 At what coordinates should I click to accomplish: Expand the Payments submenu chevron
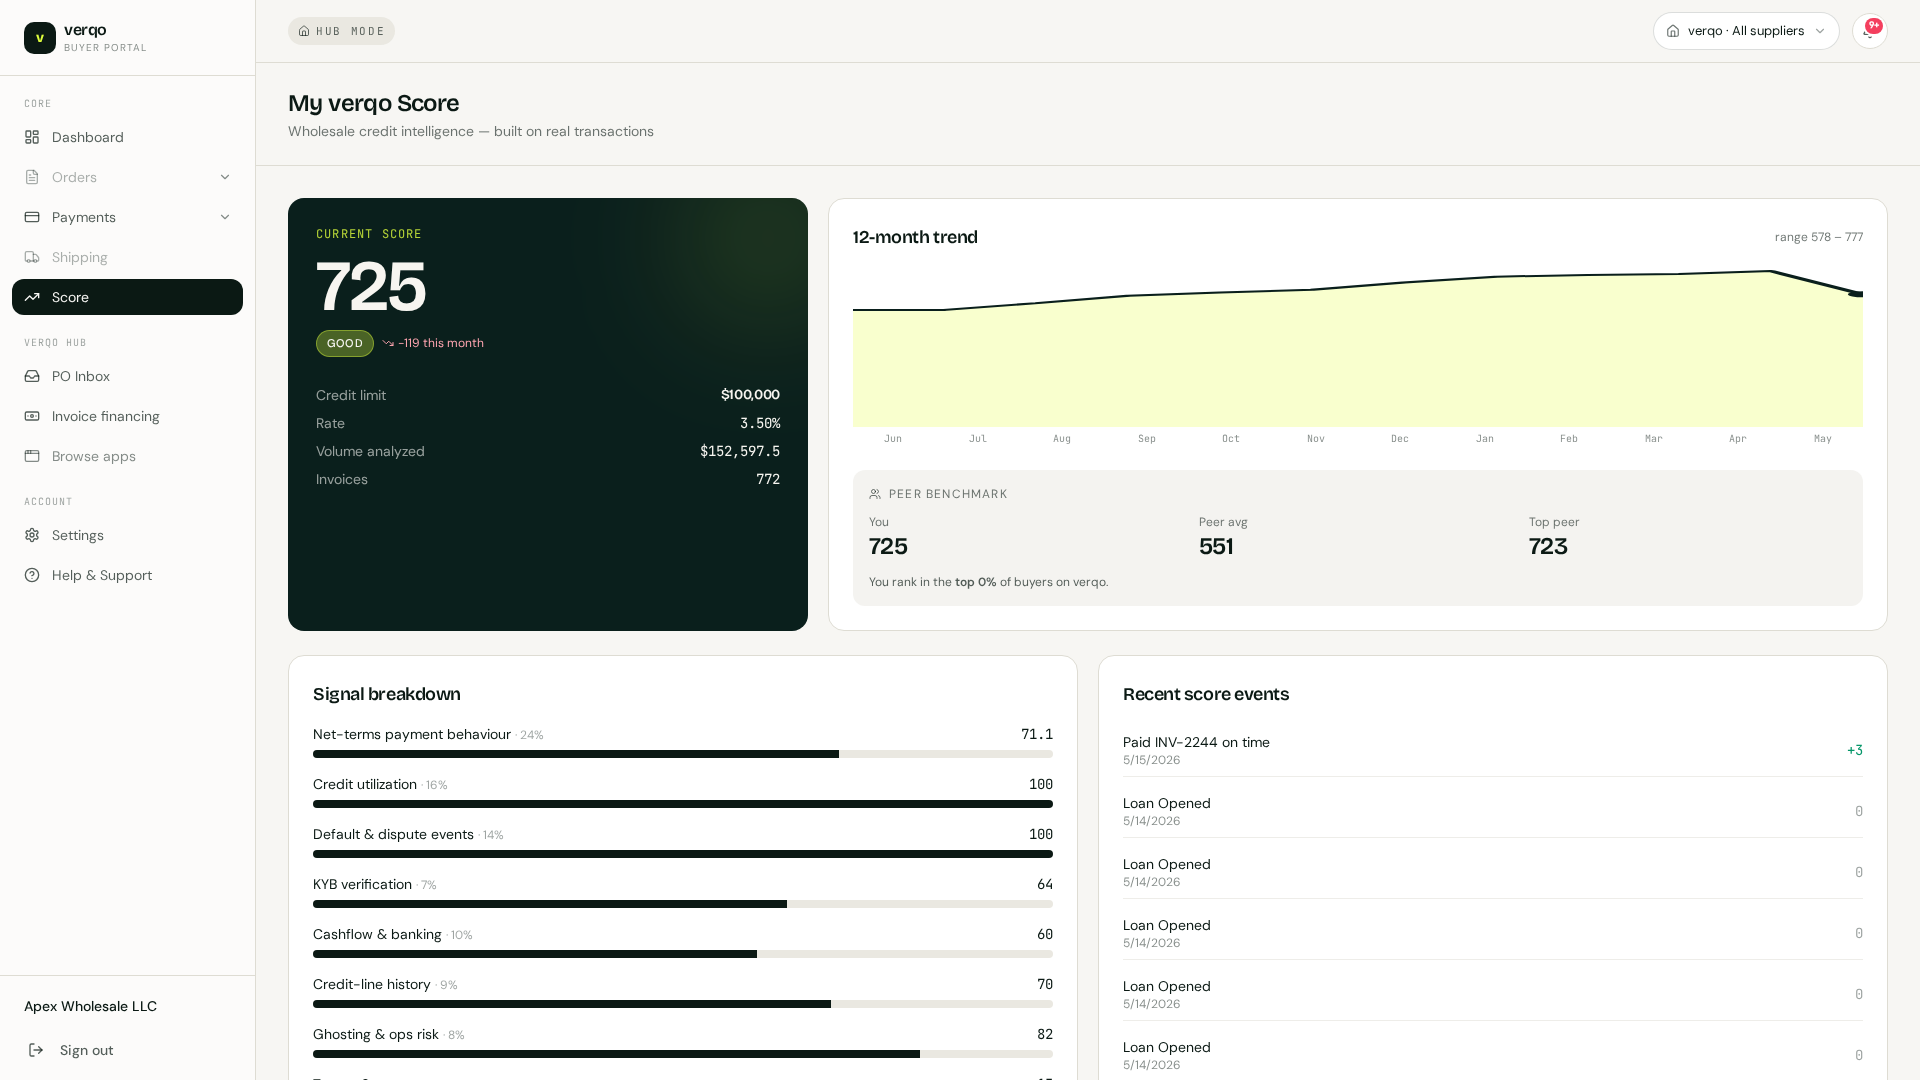tap(225, 217)
